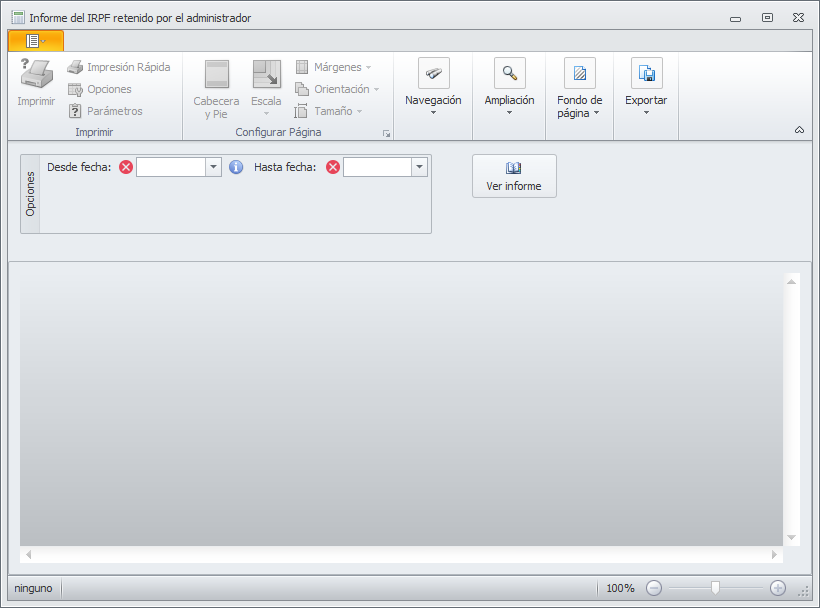The image size is (820, 608).
Task: Click the info icon beside Desde fecha
Action: coord(236,167)
